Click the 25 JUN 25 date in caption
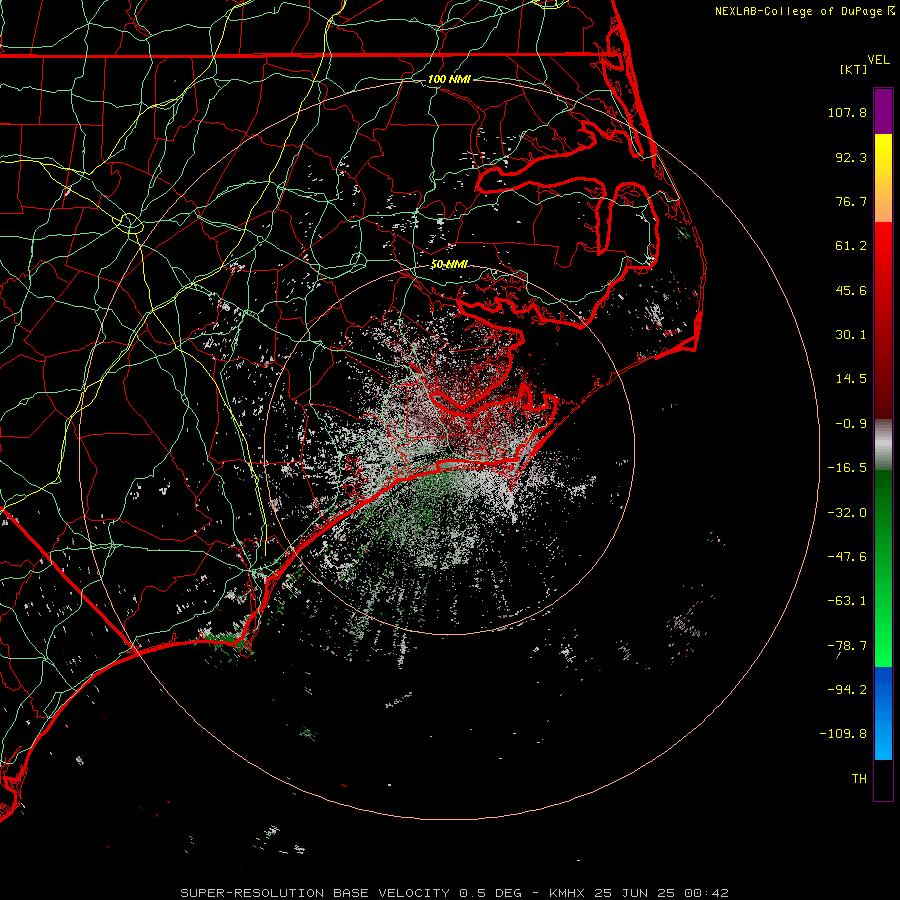This screenshot has width=900, height=900. (x=637, y=893)
